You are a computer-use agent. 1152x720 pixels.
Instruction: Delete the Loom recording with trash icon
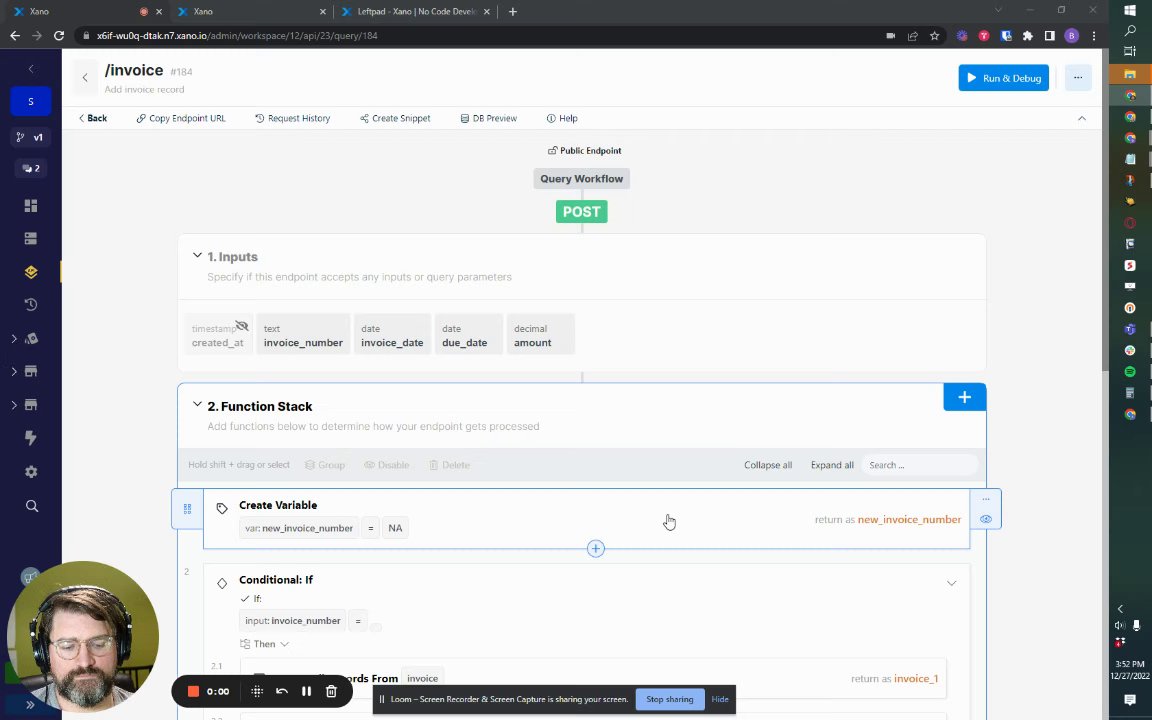point(331,691)
